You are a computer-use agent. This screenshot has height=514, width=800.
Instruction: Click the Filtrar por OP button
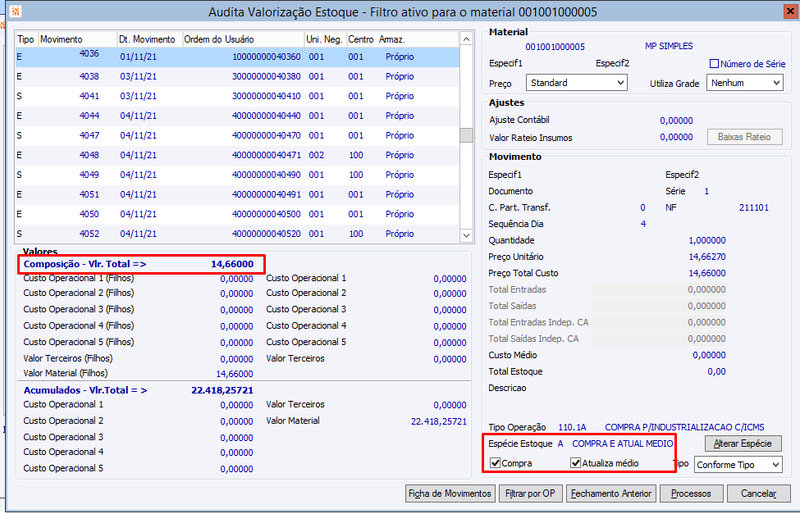(530, 494)
